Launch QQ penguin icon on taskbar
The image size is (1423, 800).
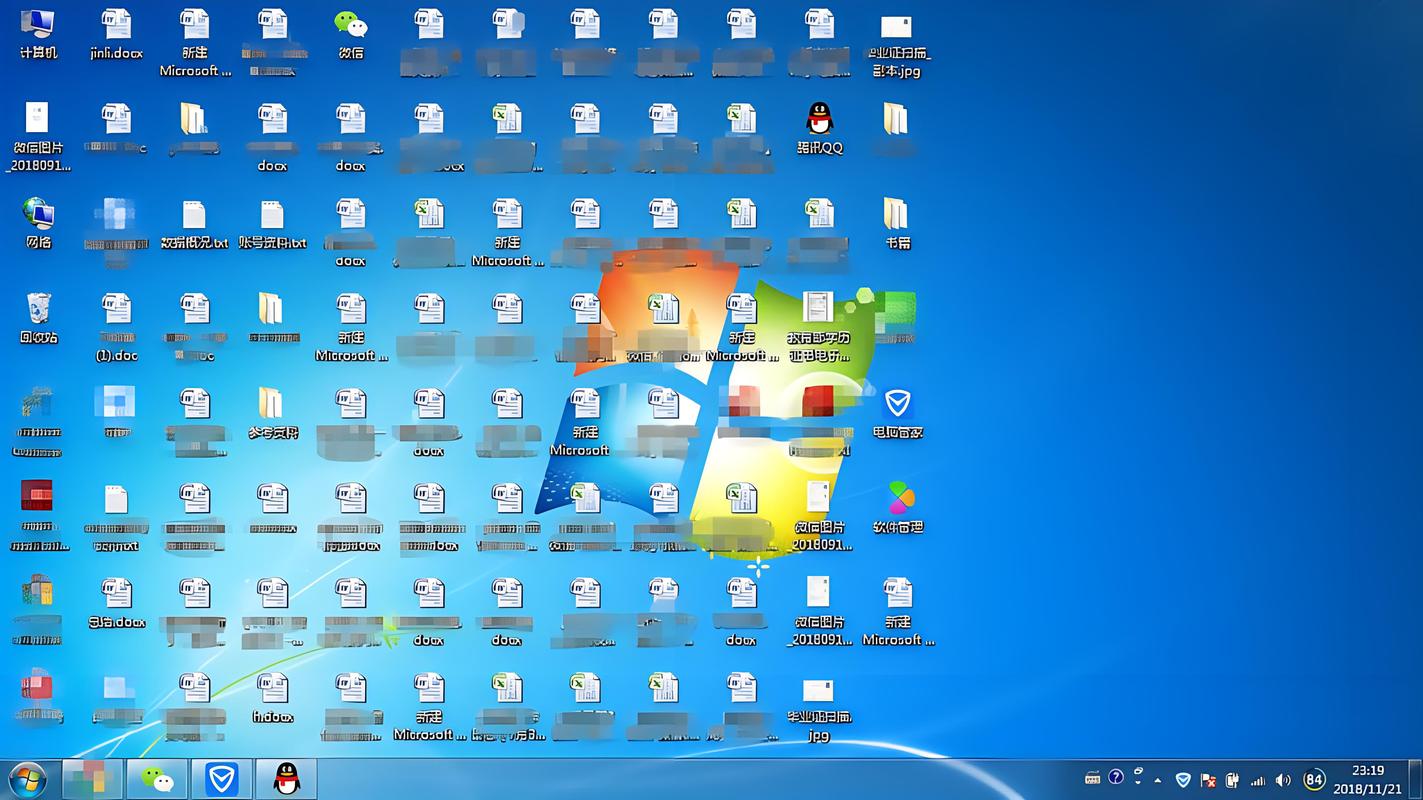click(x=286, y=778)
